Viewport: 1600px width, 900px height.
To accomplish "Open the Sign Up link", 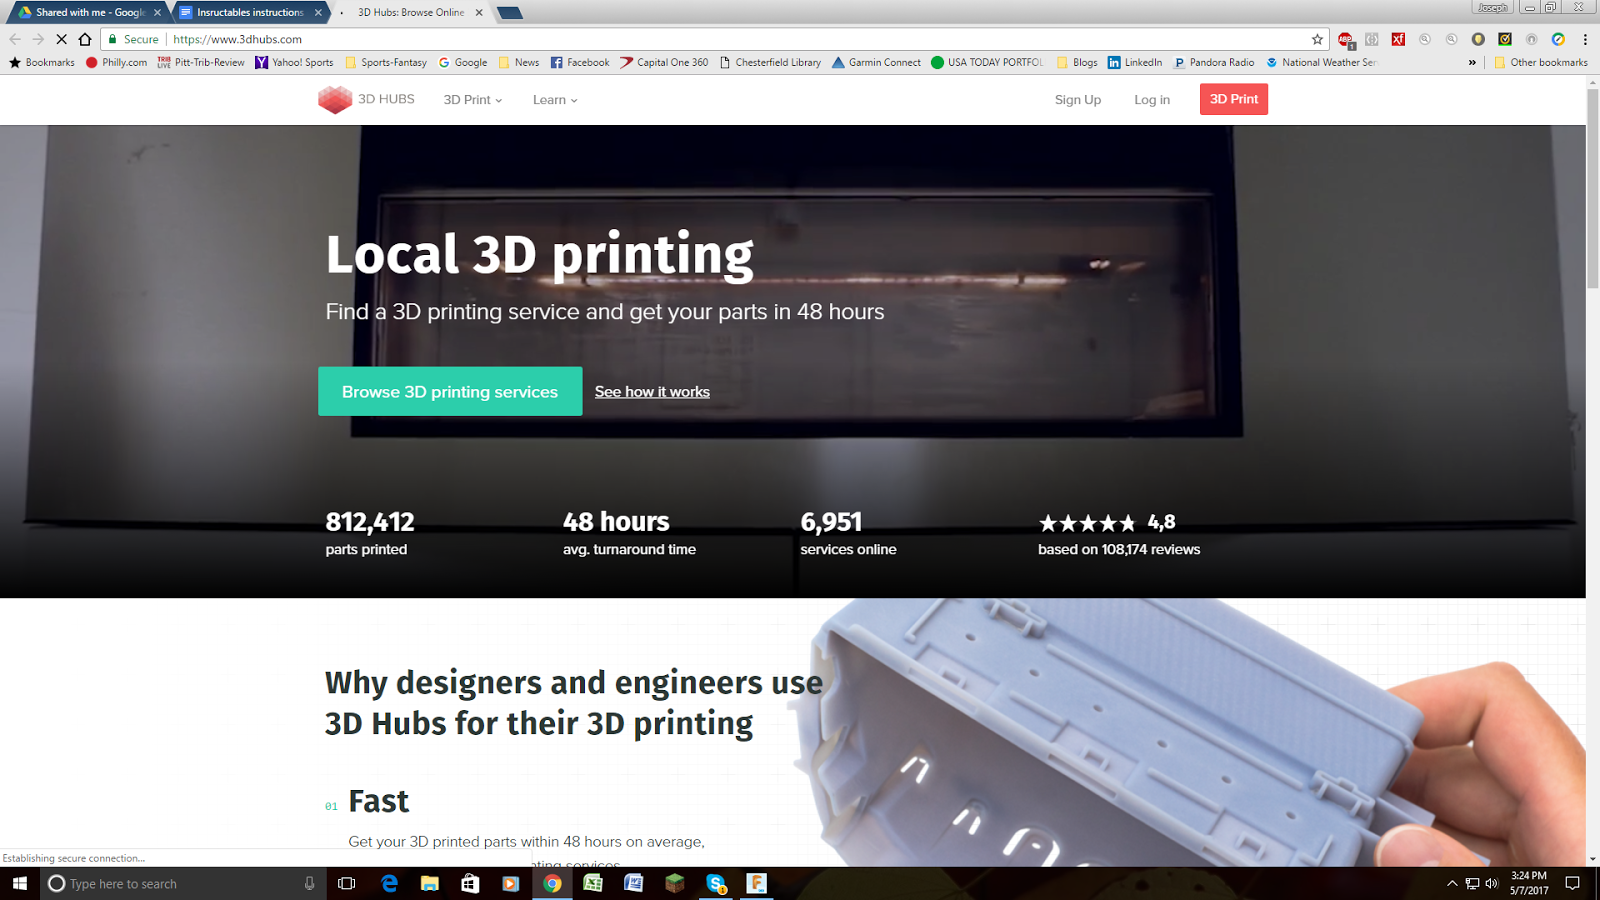I will [x=1077, y=100].
